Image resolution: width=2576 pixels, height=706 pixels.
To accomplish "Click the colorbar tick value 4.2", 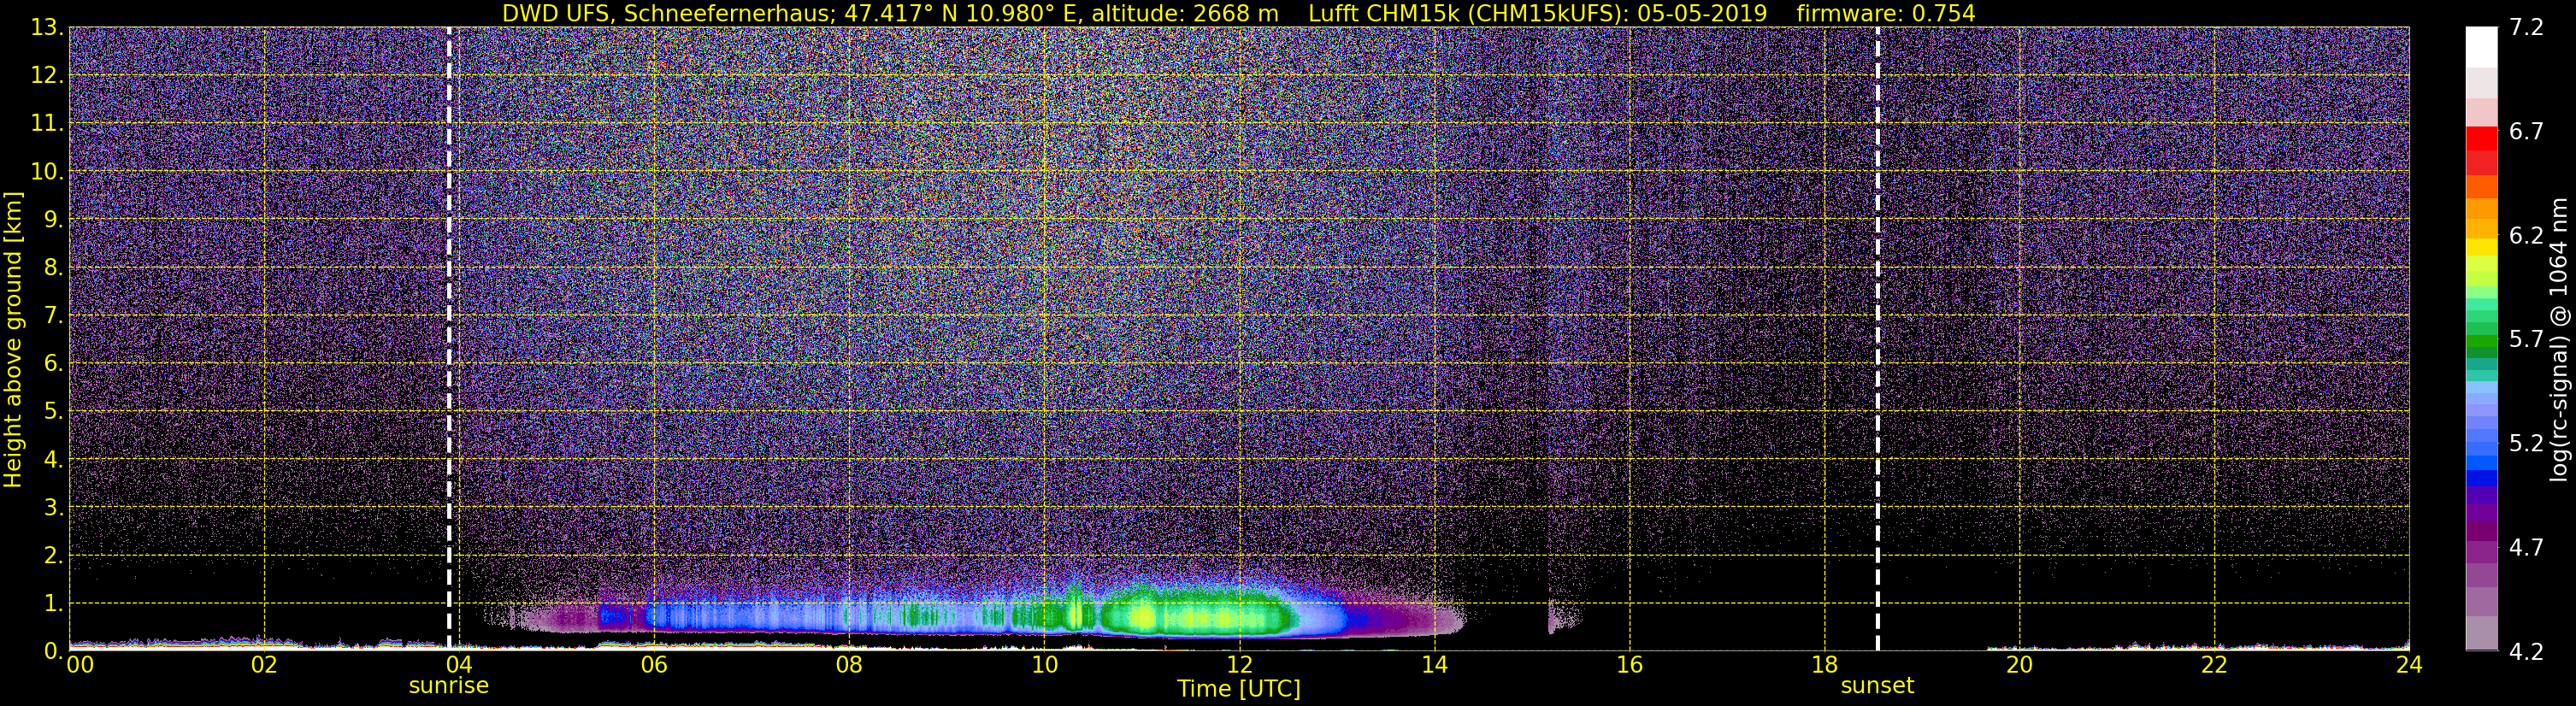I will 2527,652.
